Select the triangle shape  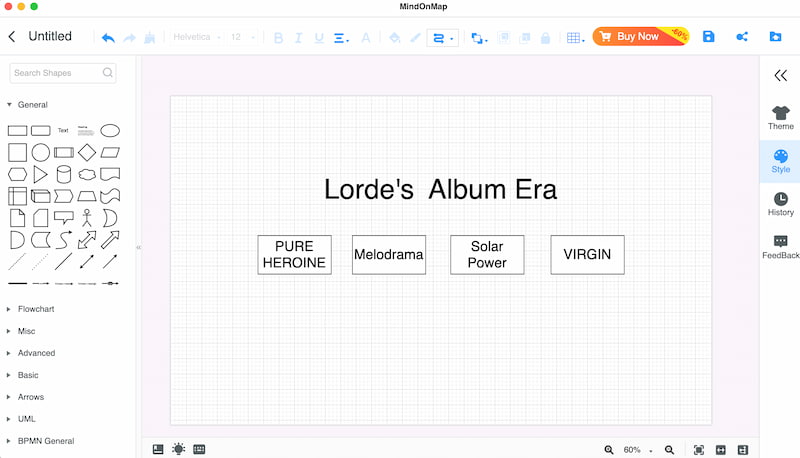(x=40, y=174)
